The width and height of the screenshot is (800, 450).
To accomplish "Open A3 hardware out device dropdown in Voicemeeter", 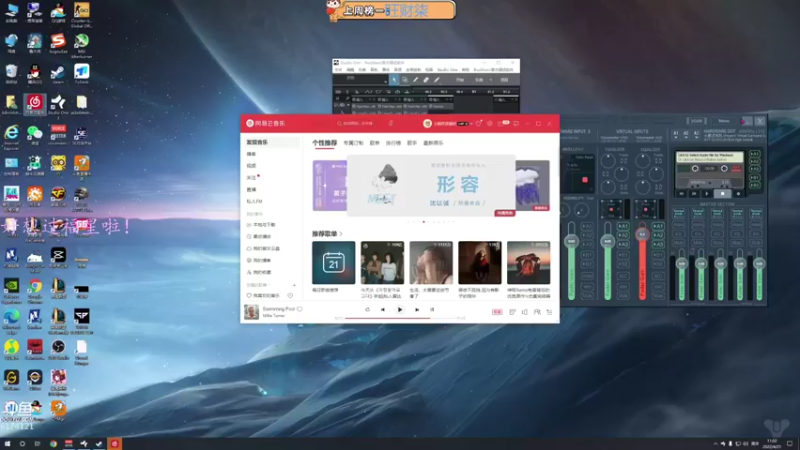I will tap(696, 135).
